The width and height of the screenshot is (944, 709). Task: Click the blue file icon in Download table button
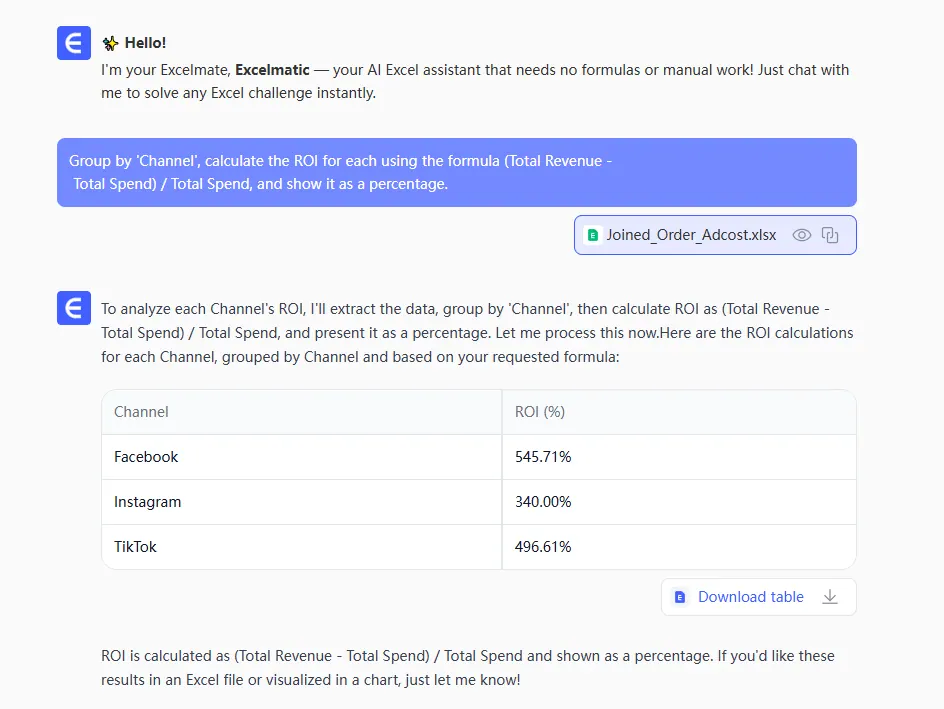[x=680, y=597]
